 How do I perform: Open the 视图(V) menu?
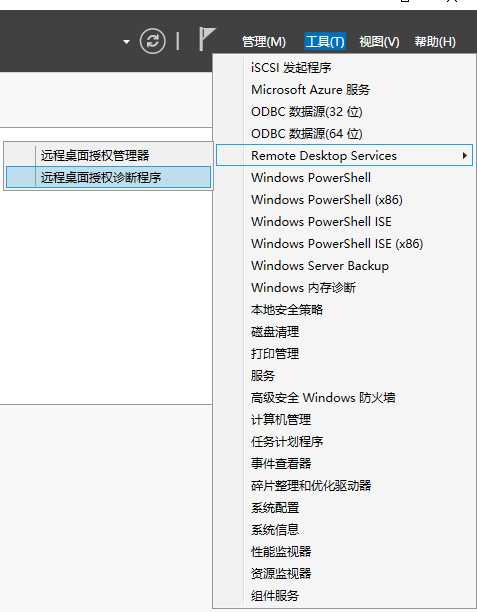[379, 41]
